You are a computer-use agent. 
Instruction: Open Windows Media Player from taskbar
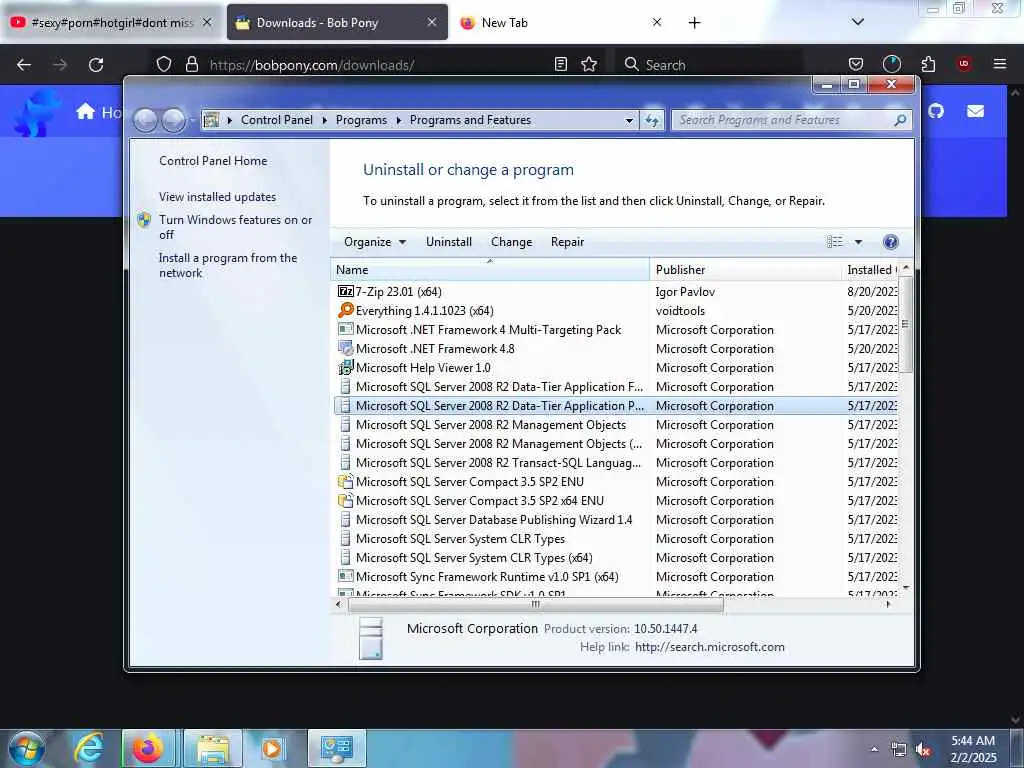click(x=272, y=748)
